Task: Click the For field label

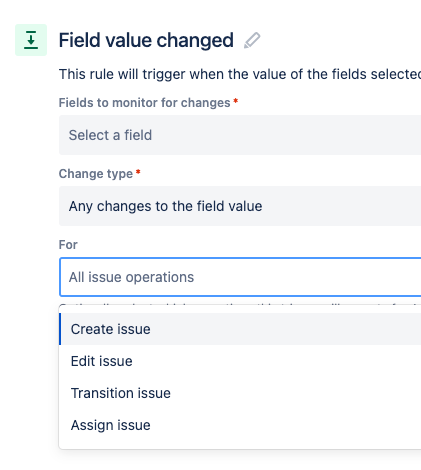Action: (x=68, y=245)
